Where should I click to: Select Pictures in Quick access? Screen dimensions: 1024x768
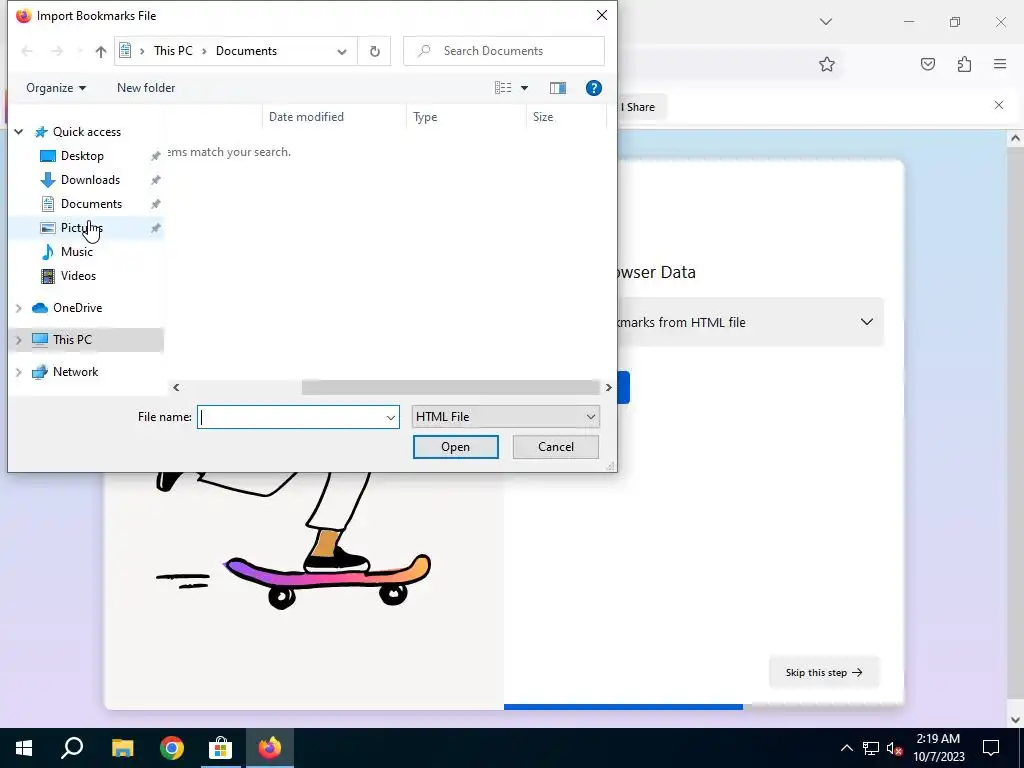point(82,228)
